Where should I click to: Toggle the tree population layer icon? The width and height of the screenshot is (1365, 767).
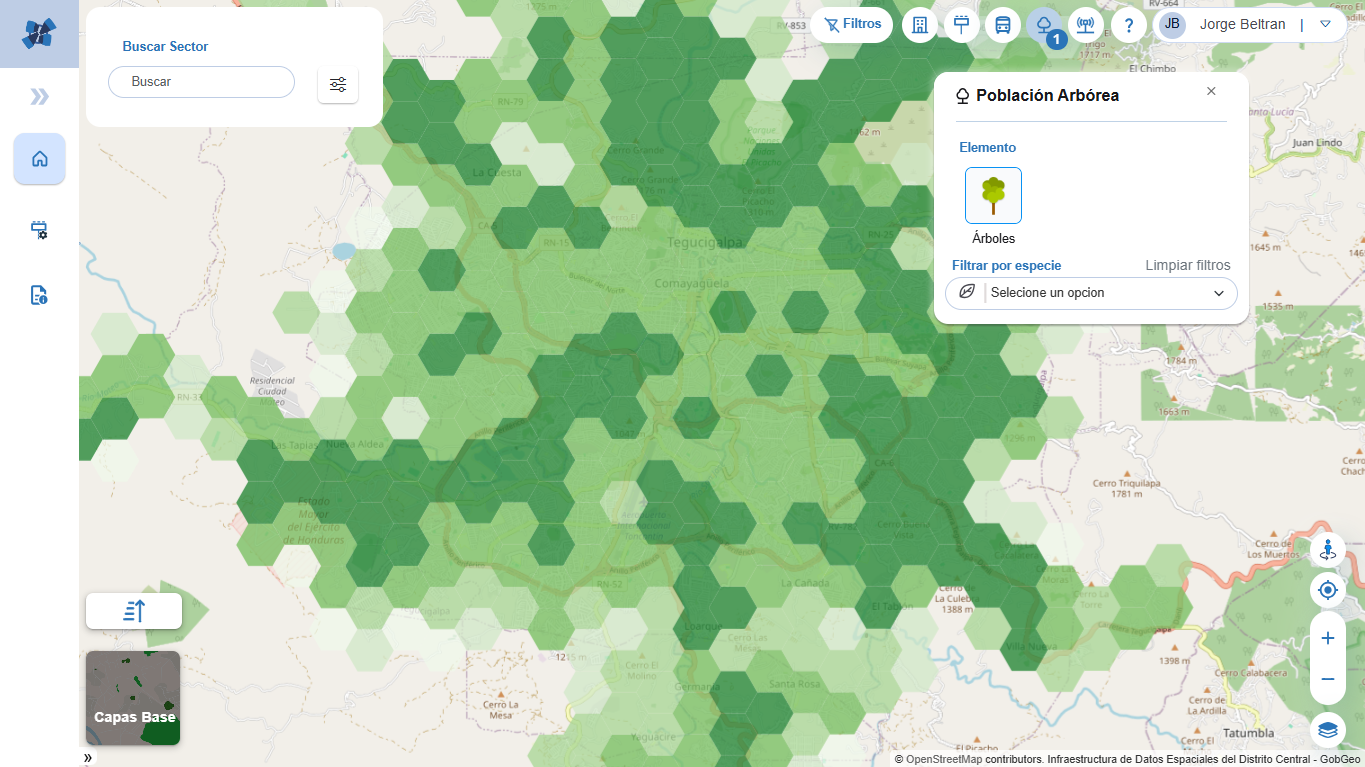pos(1044,25)
